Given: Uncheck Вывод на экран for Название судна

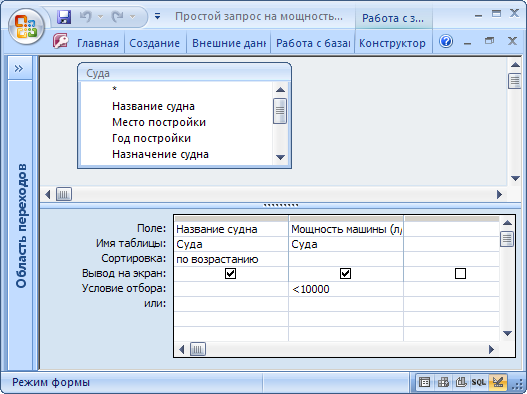Looking at the screenshot, I should [231, 274].
